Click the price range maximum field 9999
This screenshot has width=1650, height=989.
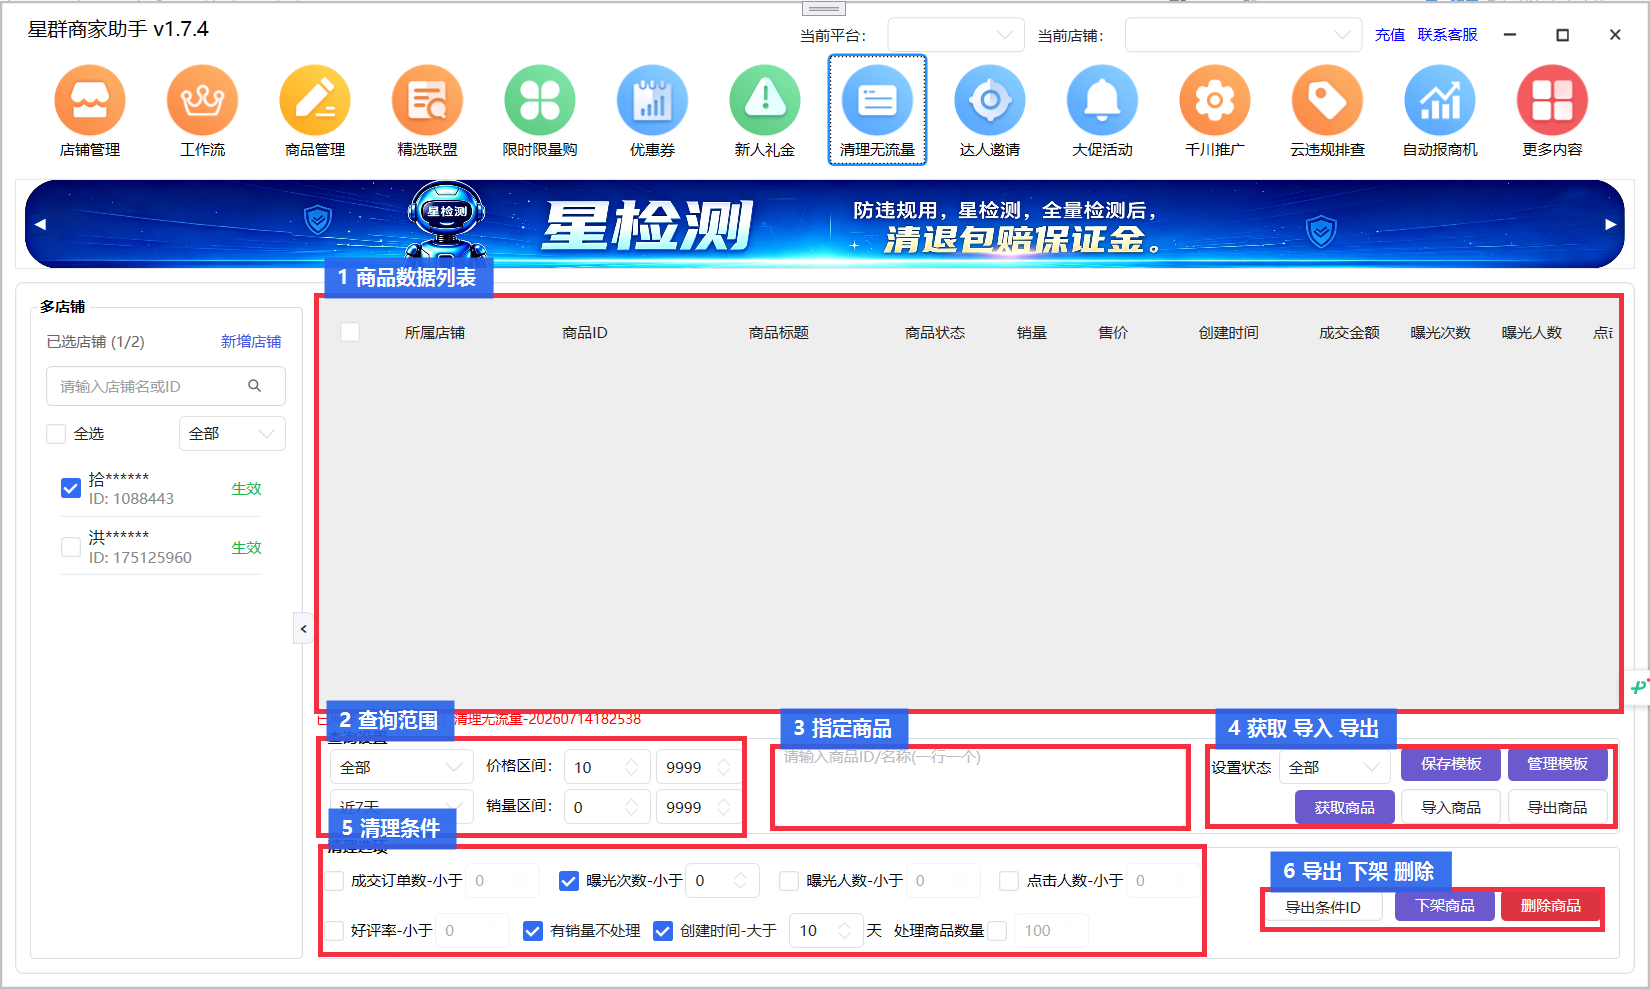(x=698, y=767)
